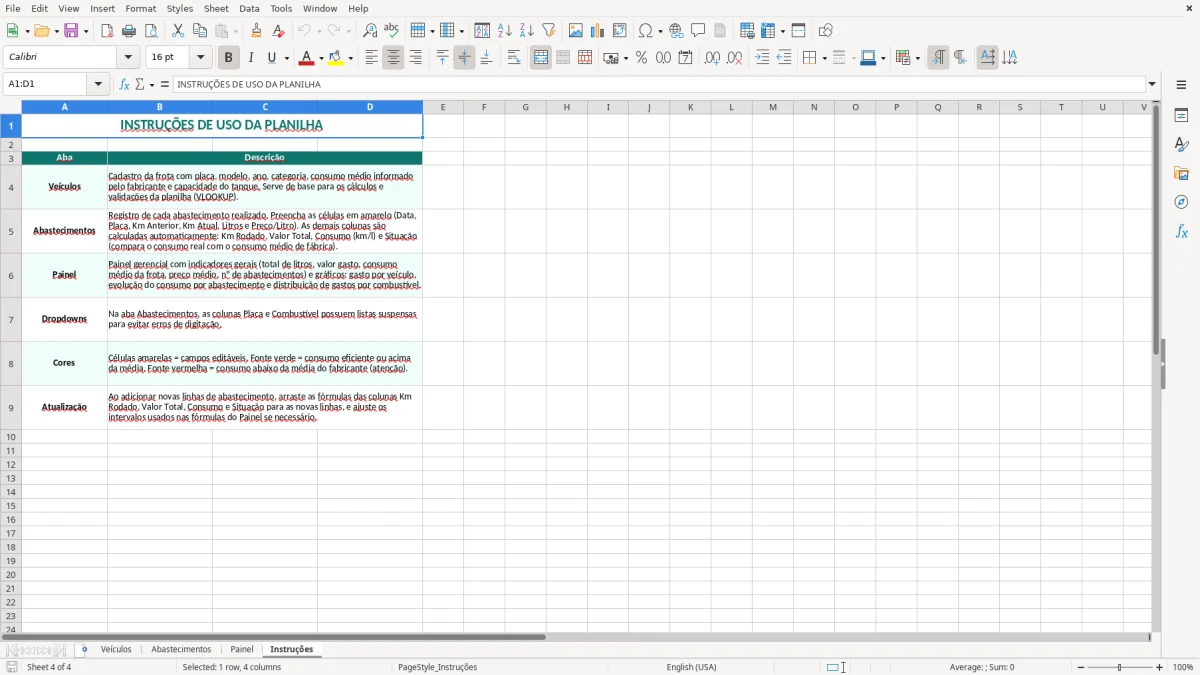Insert a comment
Screen dimensions: 1200x675
click(x=698, y=31)
